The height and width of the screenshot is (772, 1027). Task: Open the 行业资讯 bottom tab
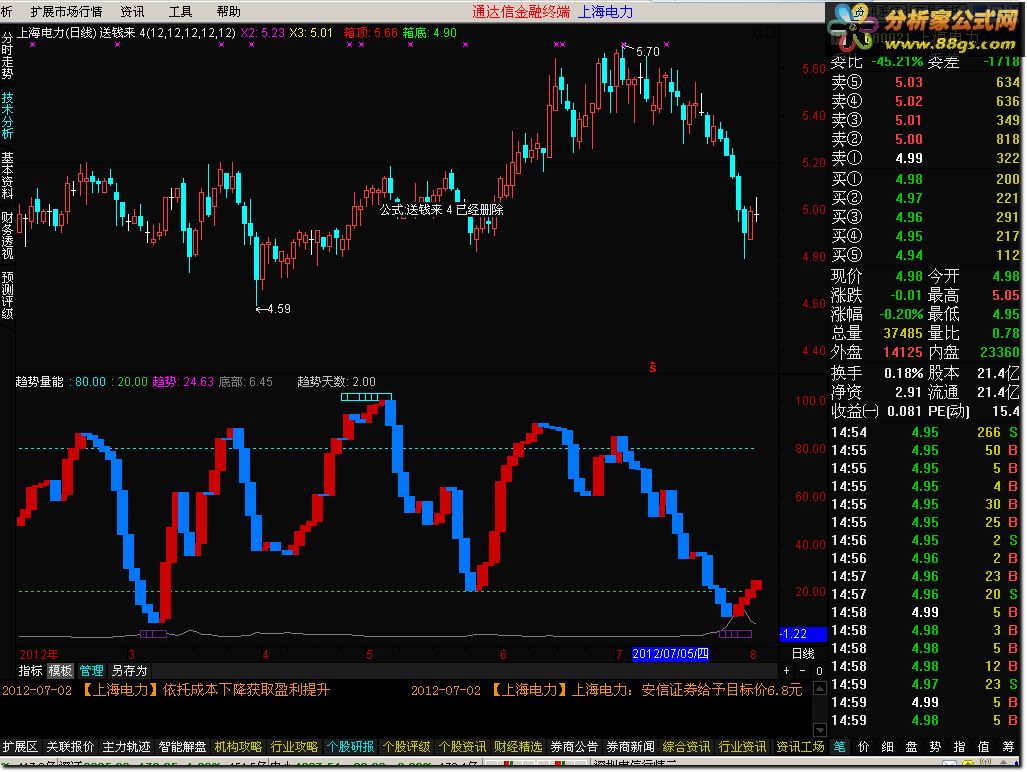click(x=742, y=746)
